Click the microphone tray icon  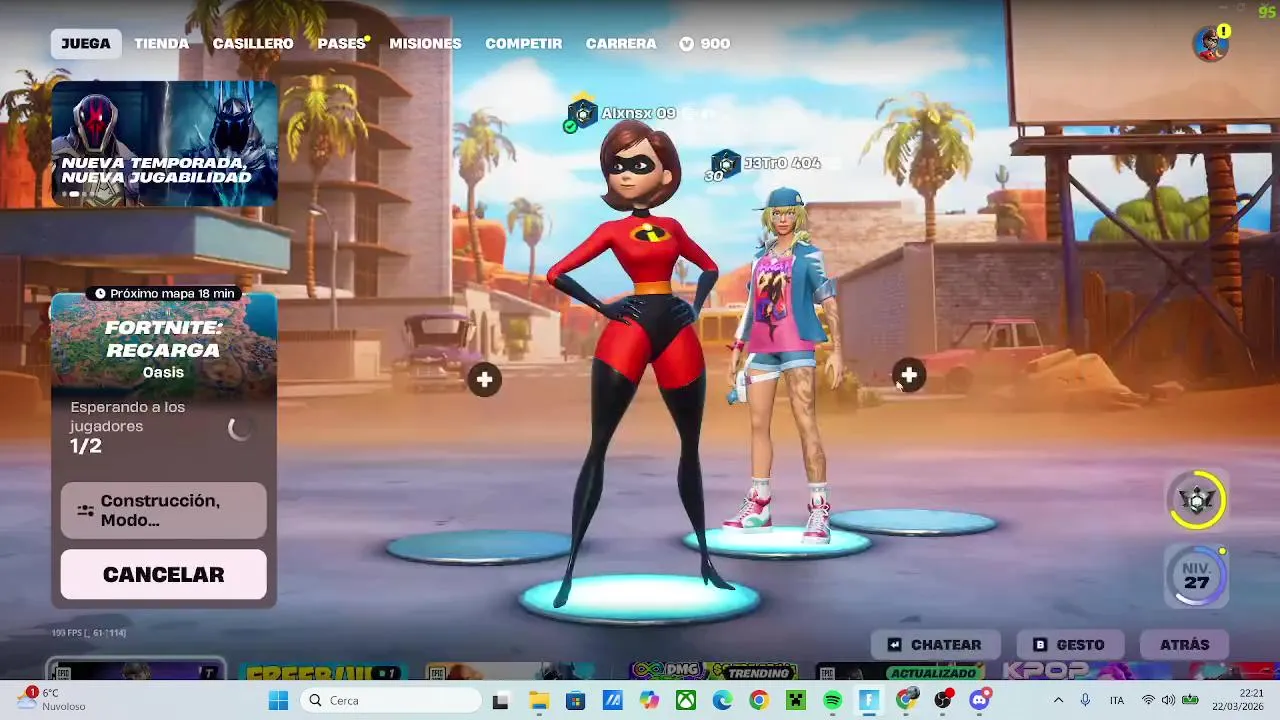pos(1085,700)
